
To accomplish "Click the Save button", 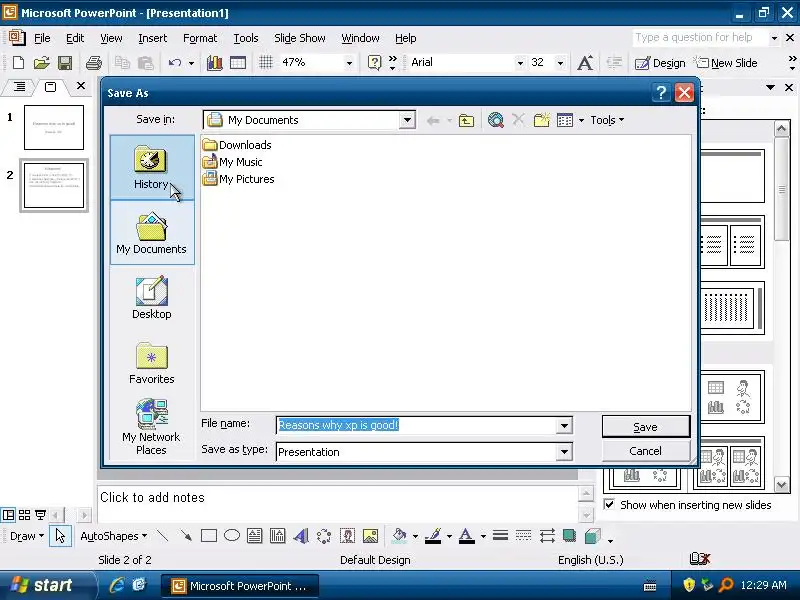I will pyautogui.click(x=645, y=427).
